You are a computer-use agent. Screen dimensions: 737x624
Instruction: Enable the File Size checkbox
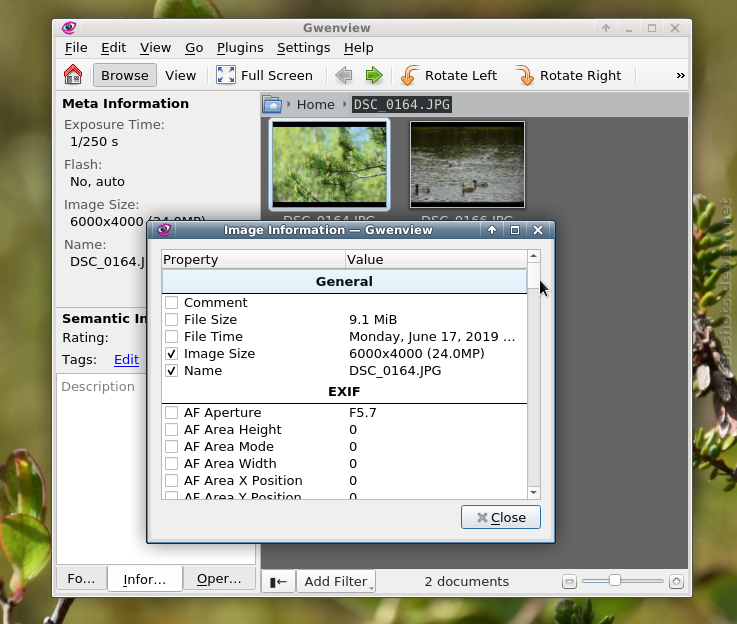point(172,320)
